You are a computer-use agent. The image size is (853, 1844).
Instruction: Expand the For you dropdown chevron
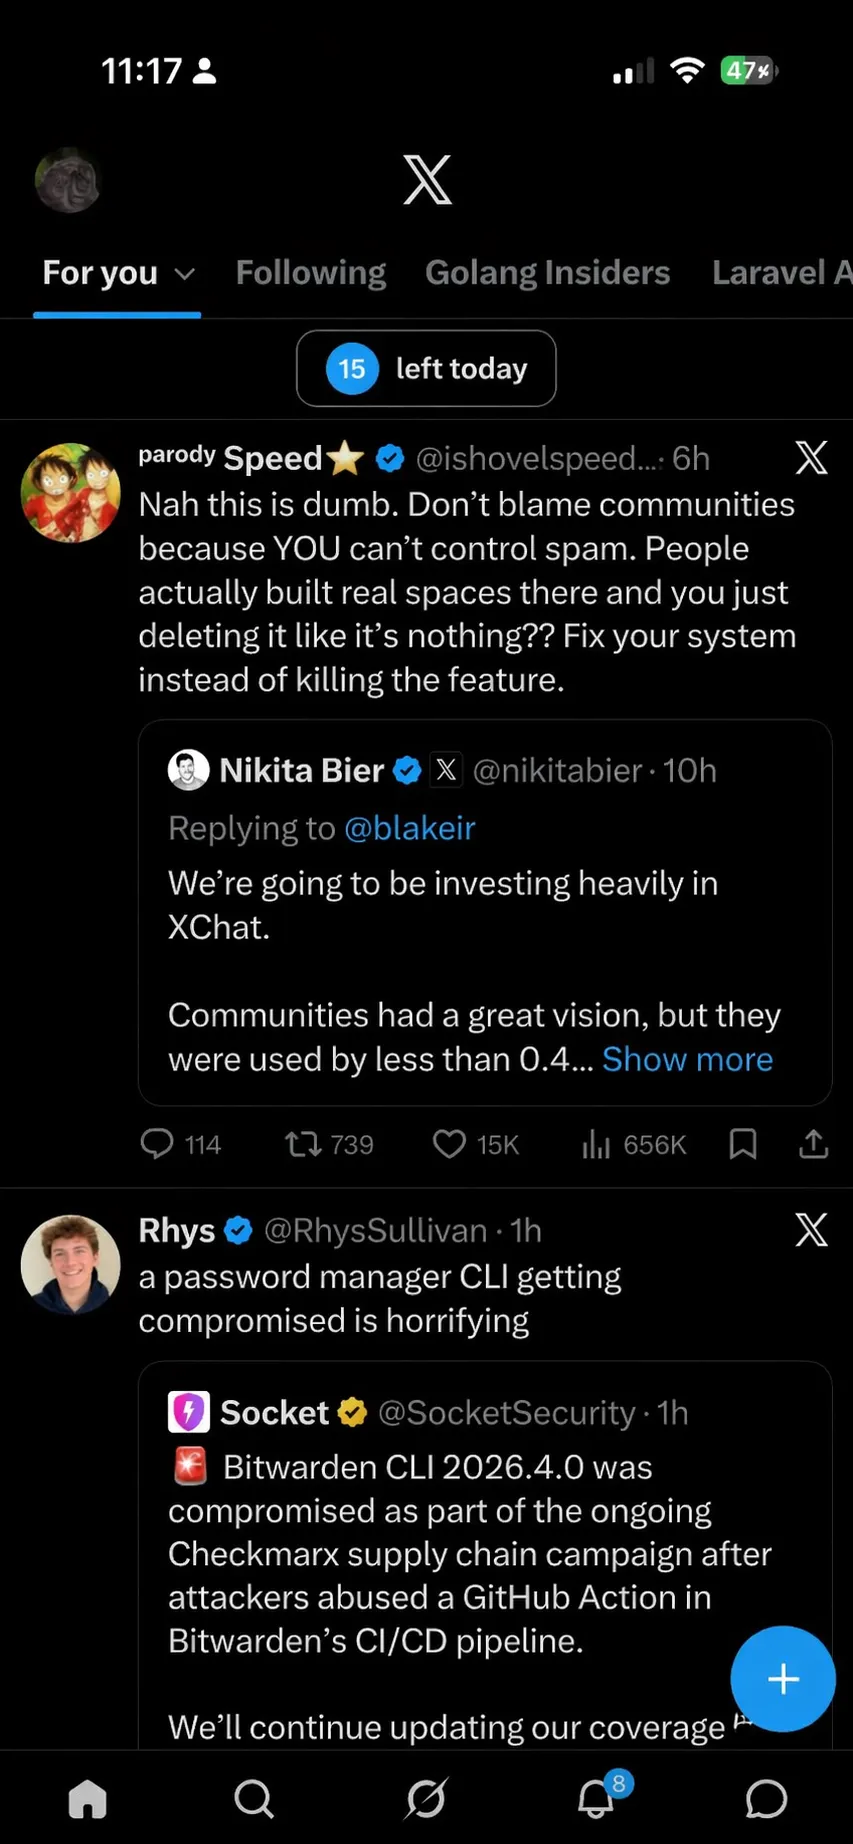[185, 274]
